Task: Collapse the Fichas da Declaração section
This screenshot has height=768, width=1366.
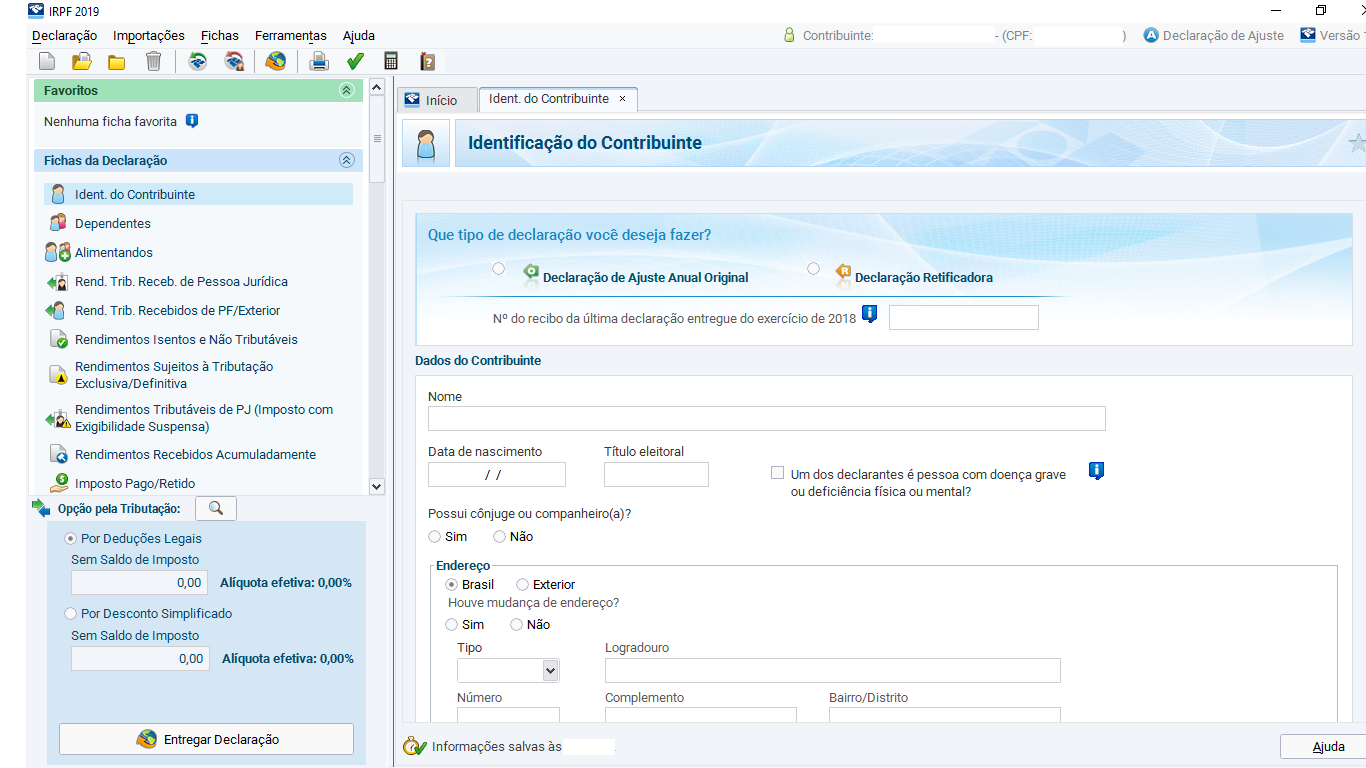Action: point(347,160)
